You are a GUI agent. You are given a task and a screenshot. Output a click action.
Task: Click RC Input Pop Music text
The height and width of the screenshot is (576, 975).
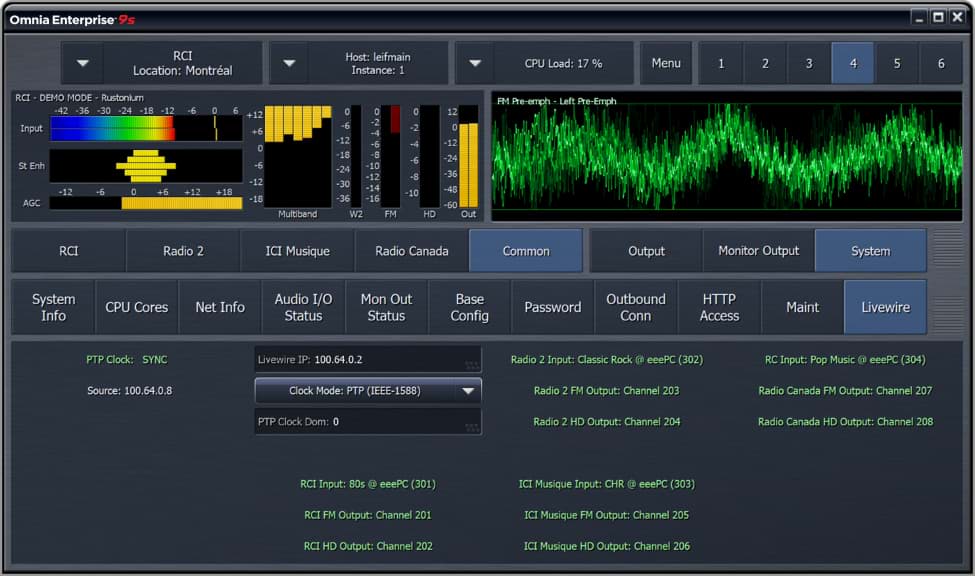coord(845,360)
